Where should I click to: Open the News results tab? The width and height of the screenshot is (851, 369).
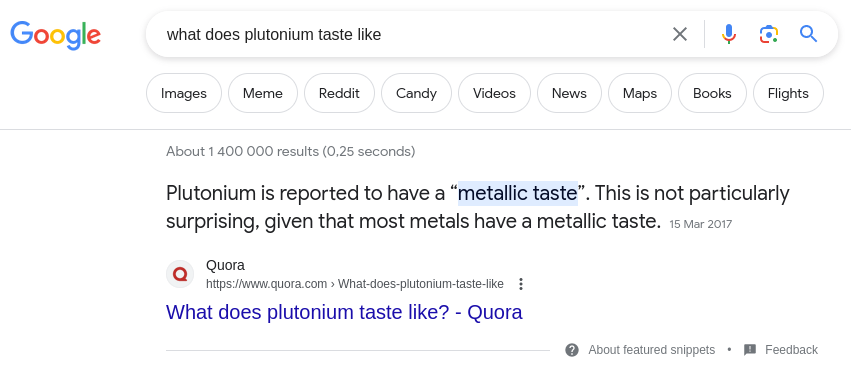click(x=569, y=93)
